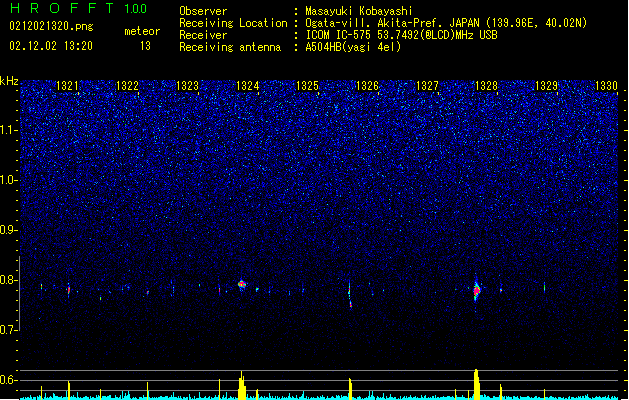Click the 1324 time marker
Image resolution: width=629 pixels, height=400 pixels.
tap(248, 86)
